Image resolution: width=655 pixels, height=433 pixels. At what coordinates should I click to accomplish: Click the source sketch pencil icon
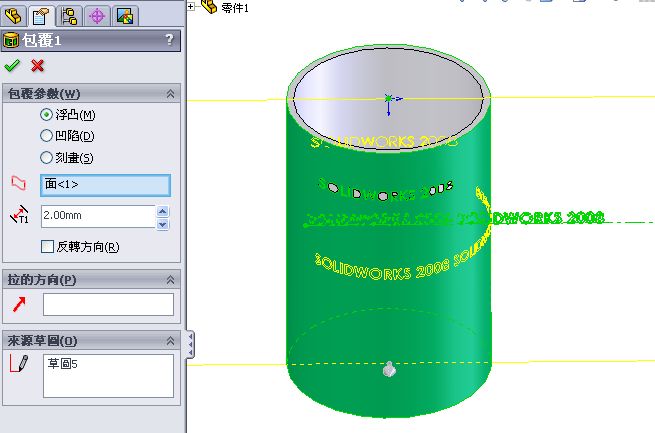(x=19, y=363)
